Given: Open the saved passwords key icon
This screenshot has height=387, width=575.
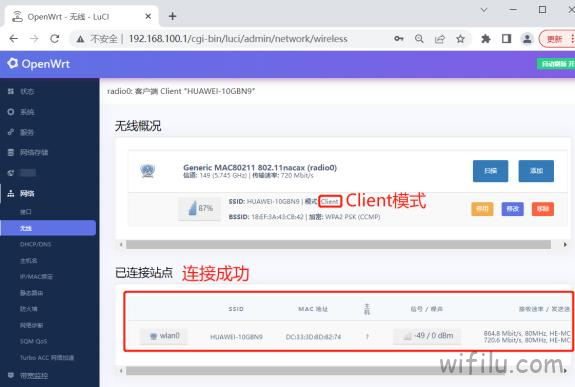Looking at the screenshot, I should pos(399,39).
